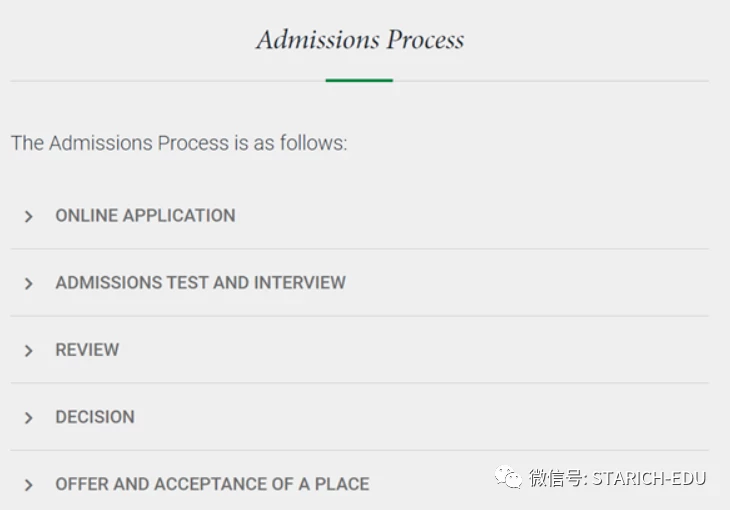Click the OFFER AND ACCEPTANCE OF A PLACE title

pyautogui.click(x=212, y=484)
